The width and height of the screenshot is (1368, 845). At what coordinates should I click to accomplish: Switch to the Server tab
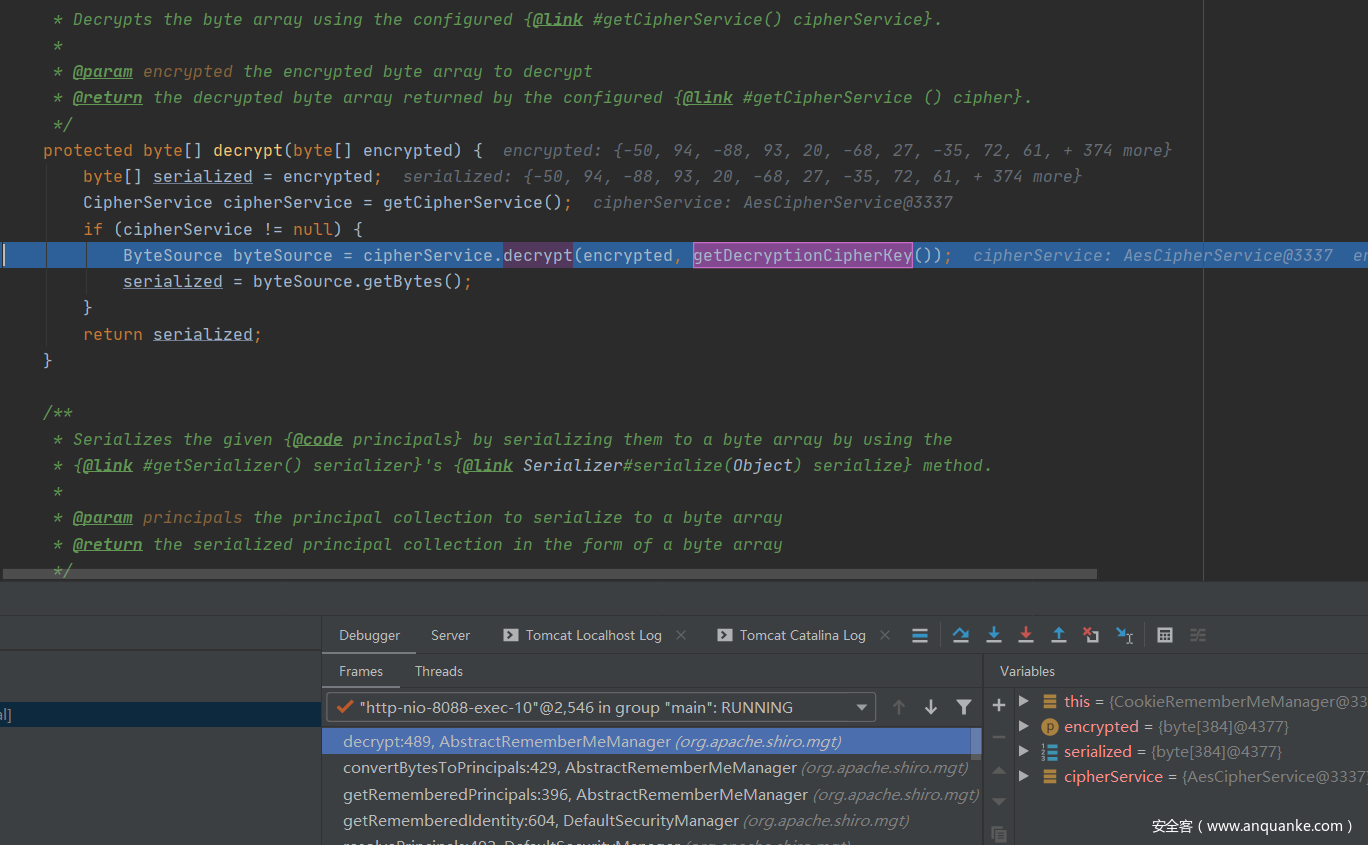(450, 635)
